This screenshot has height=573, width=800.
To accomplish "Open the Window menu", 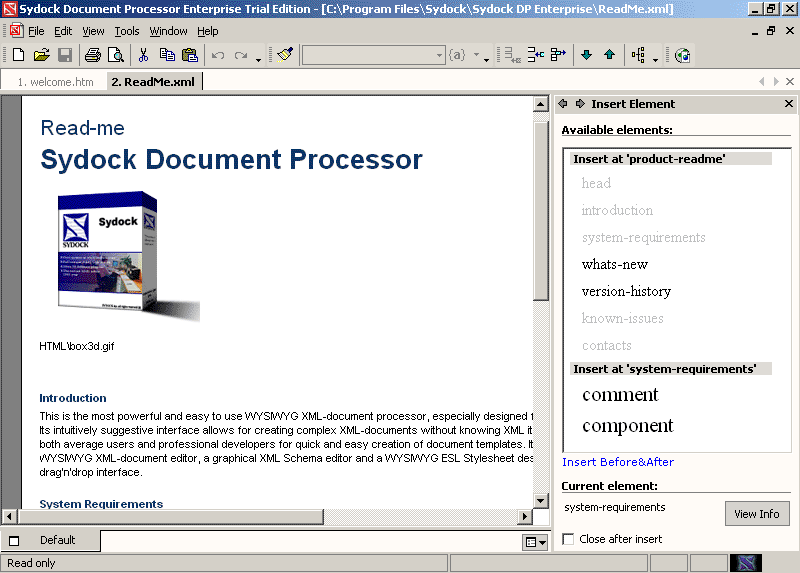I will click(x=168, y=31).
